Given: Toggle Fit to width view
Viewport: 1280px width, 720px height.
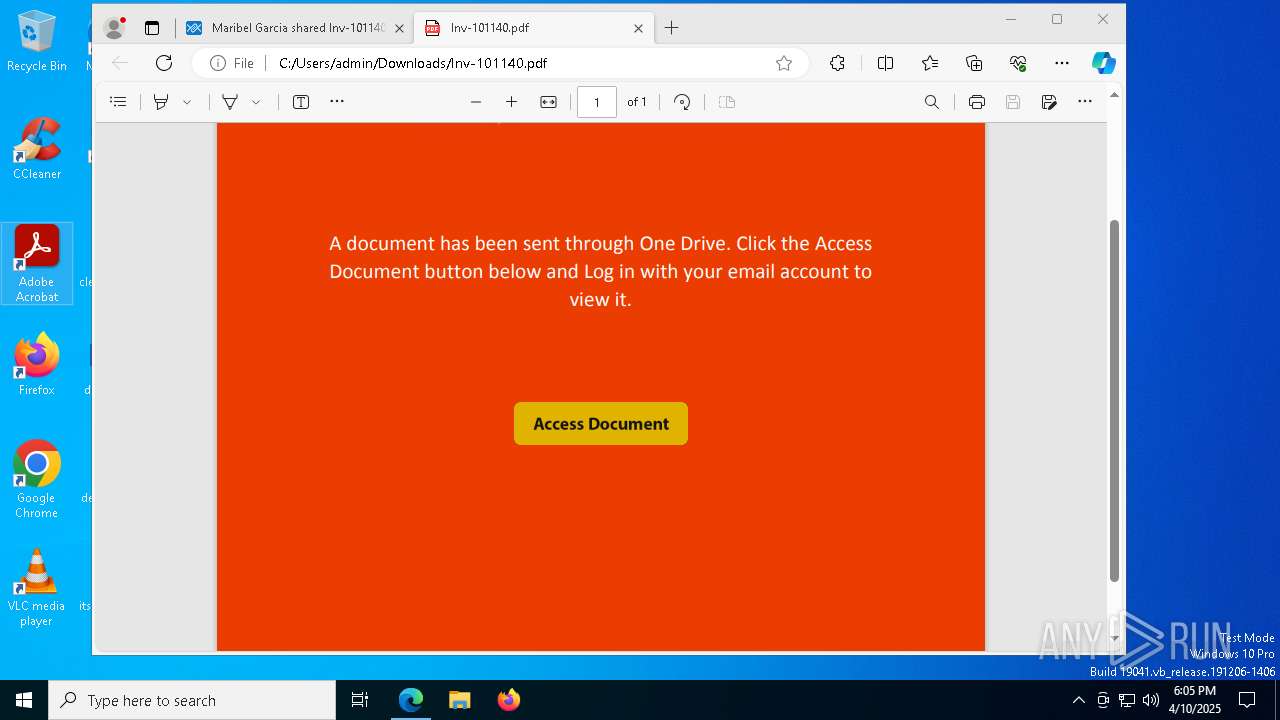Looking at the screenshot, I should (548, 102).
